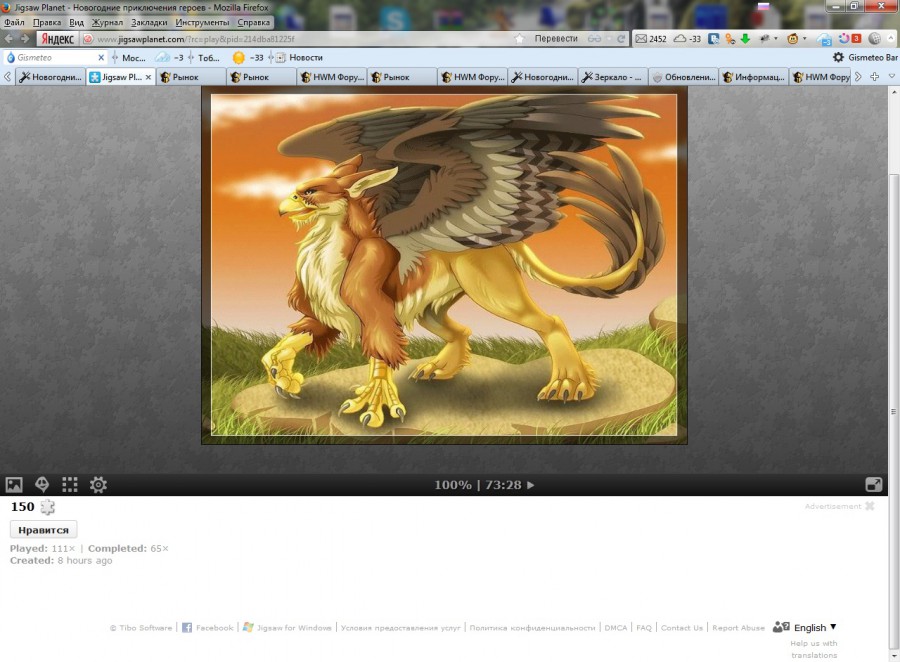Open the DMCA footer link

615,628
